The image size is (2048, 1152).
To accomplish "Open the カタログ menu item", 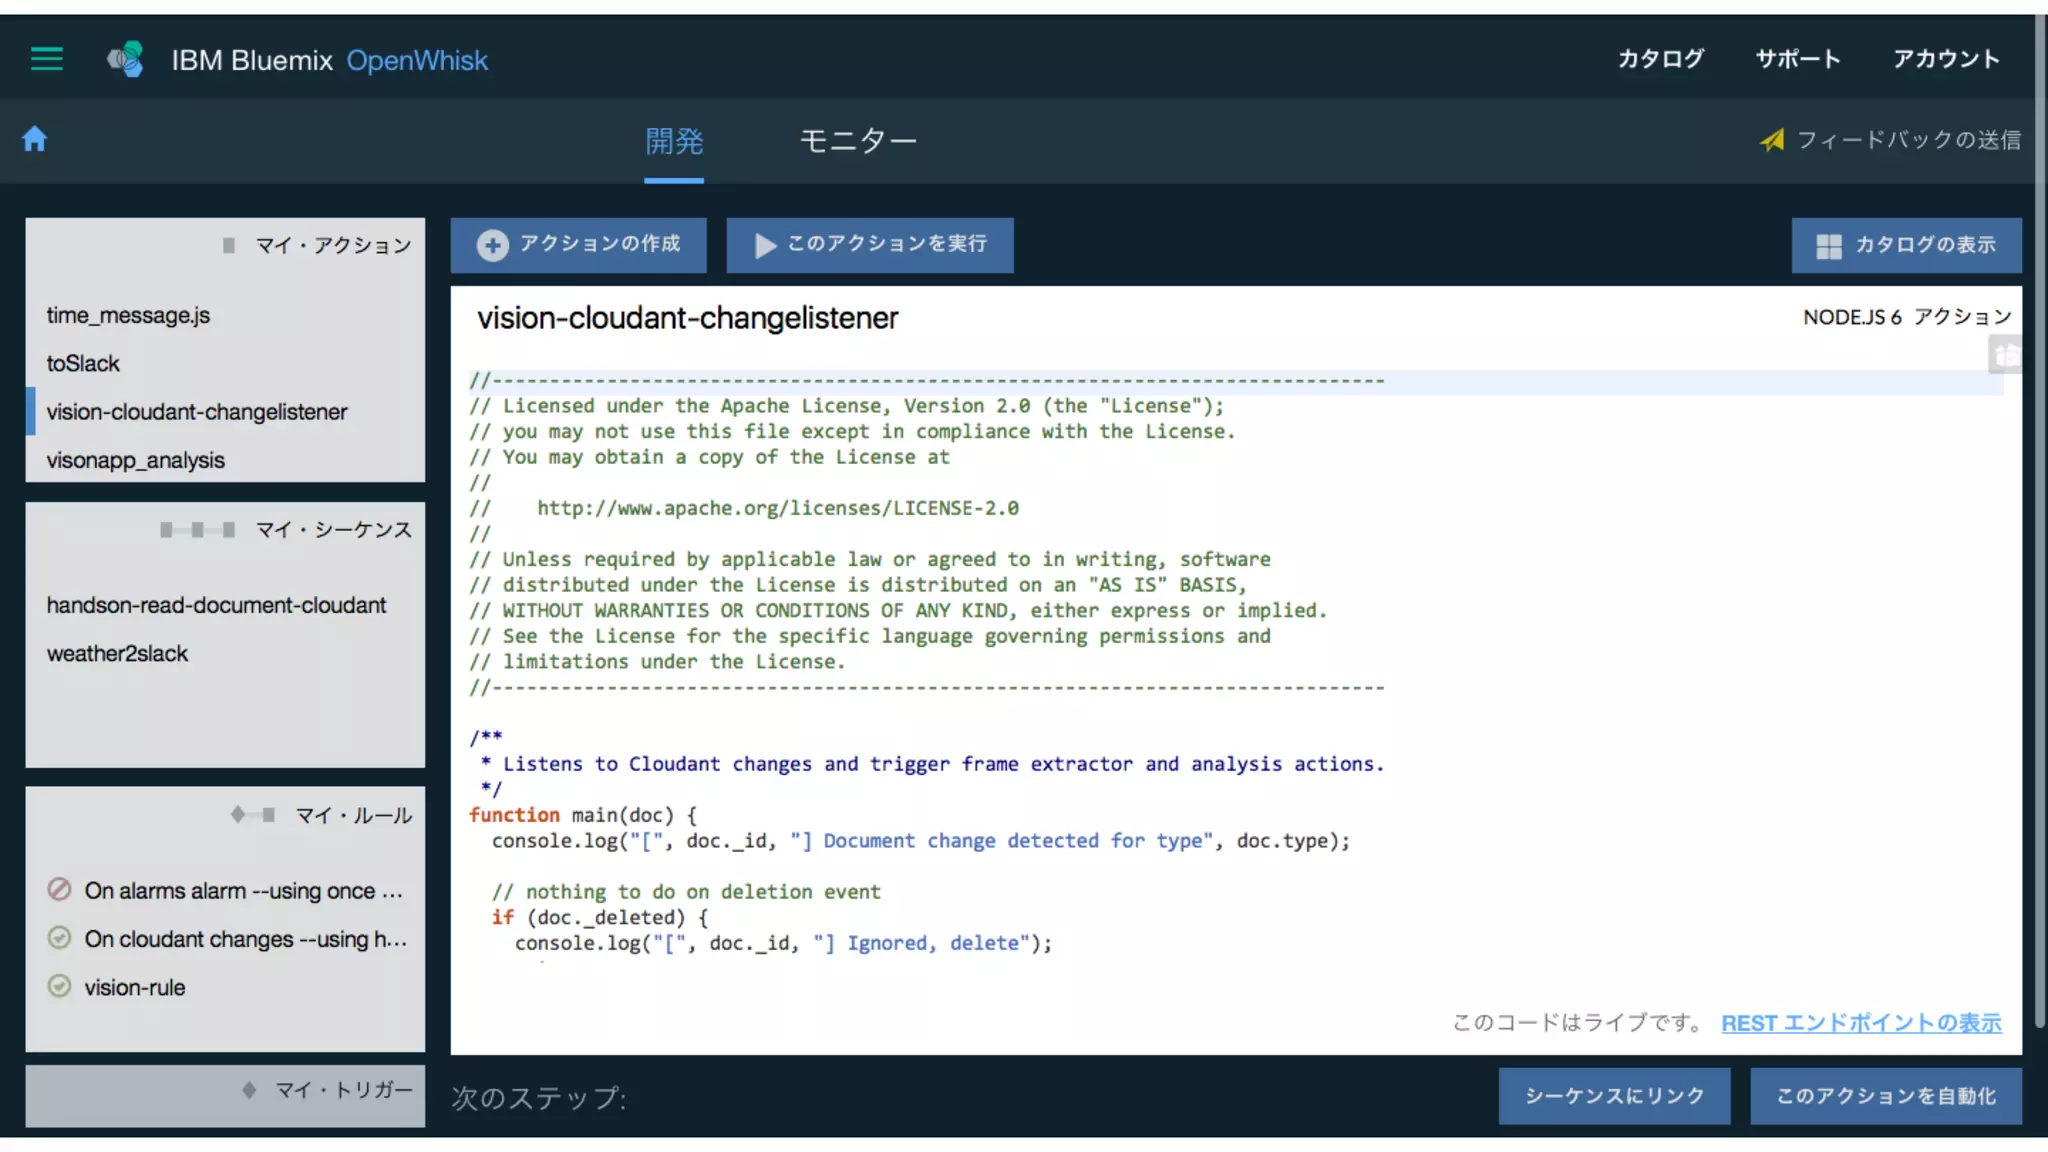I will (1661, 59).
